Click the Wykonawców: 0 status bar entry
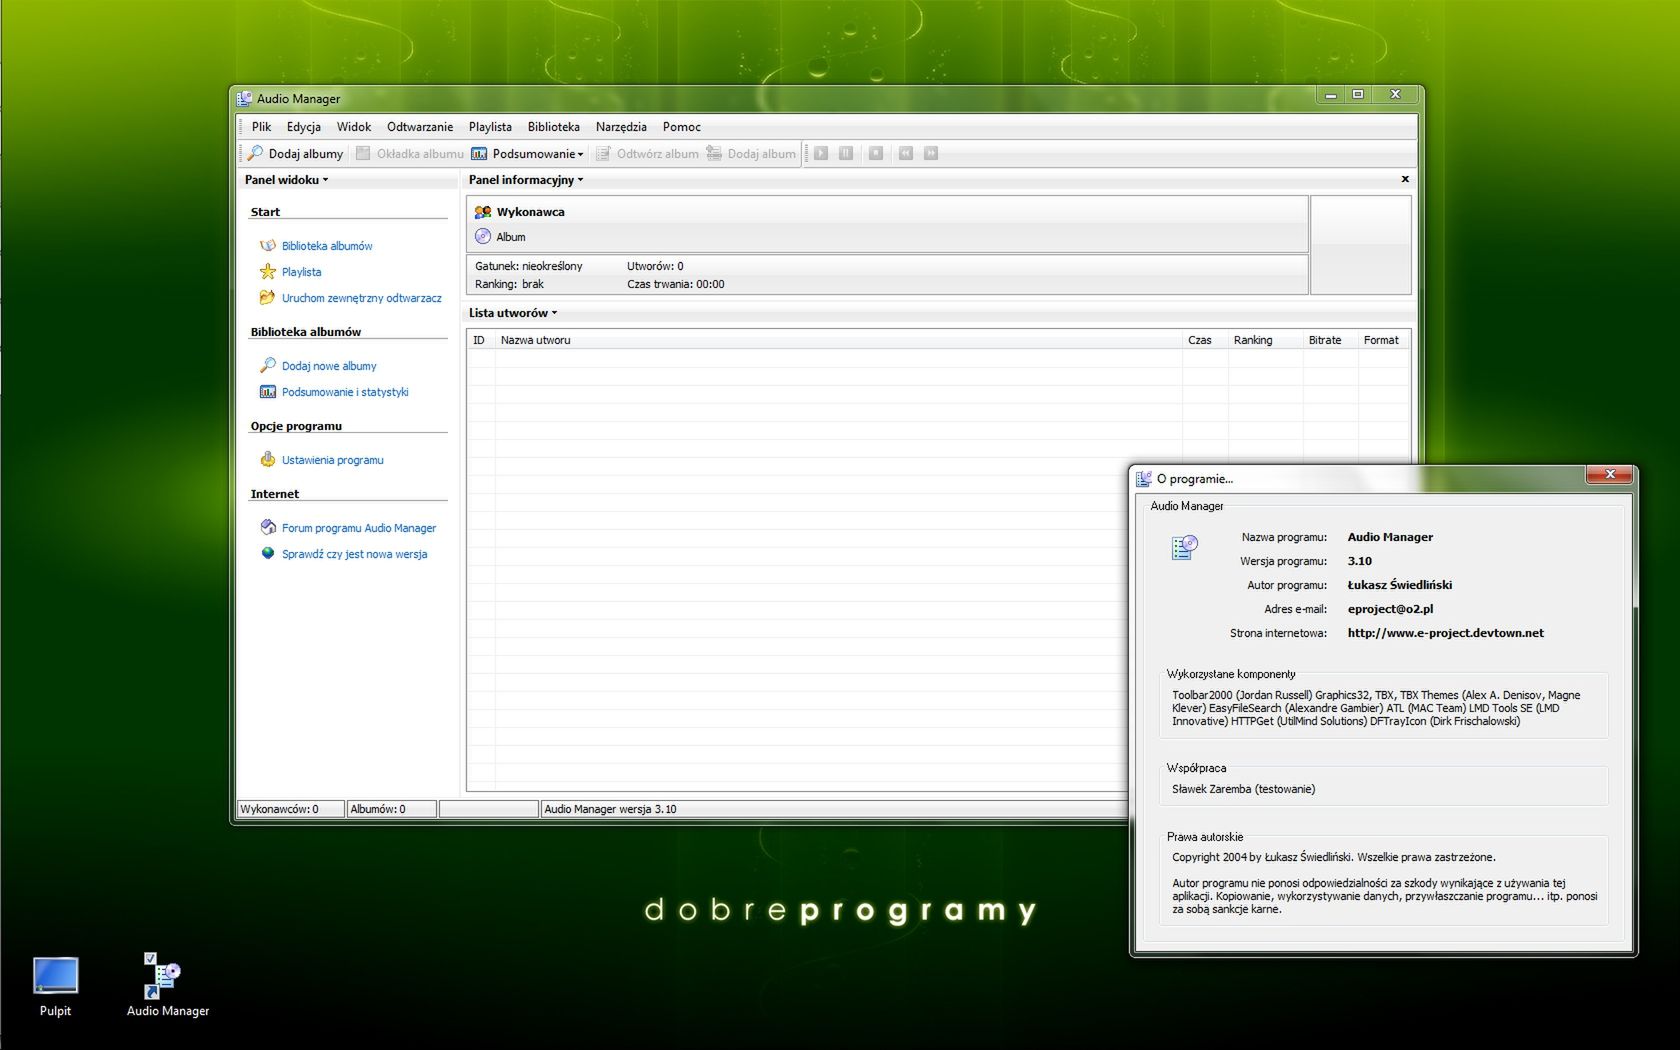This screenshot has width=1680, height=1050. pyautogui.click(x=290, y=809)
